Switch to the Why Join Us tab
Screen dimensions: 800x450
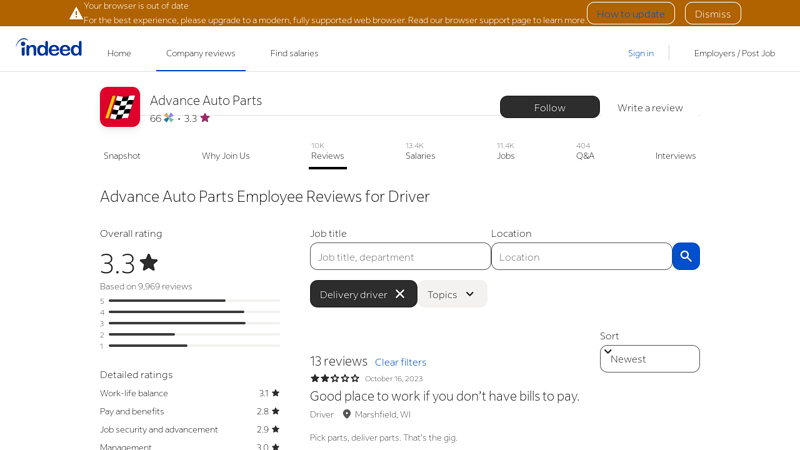226,156
